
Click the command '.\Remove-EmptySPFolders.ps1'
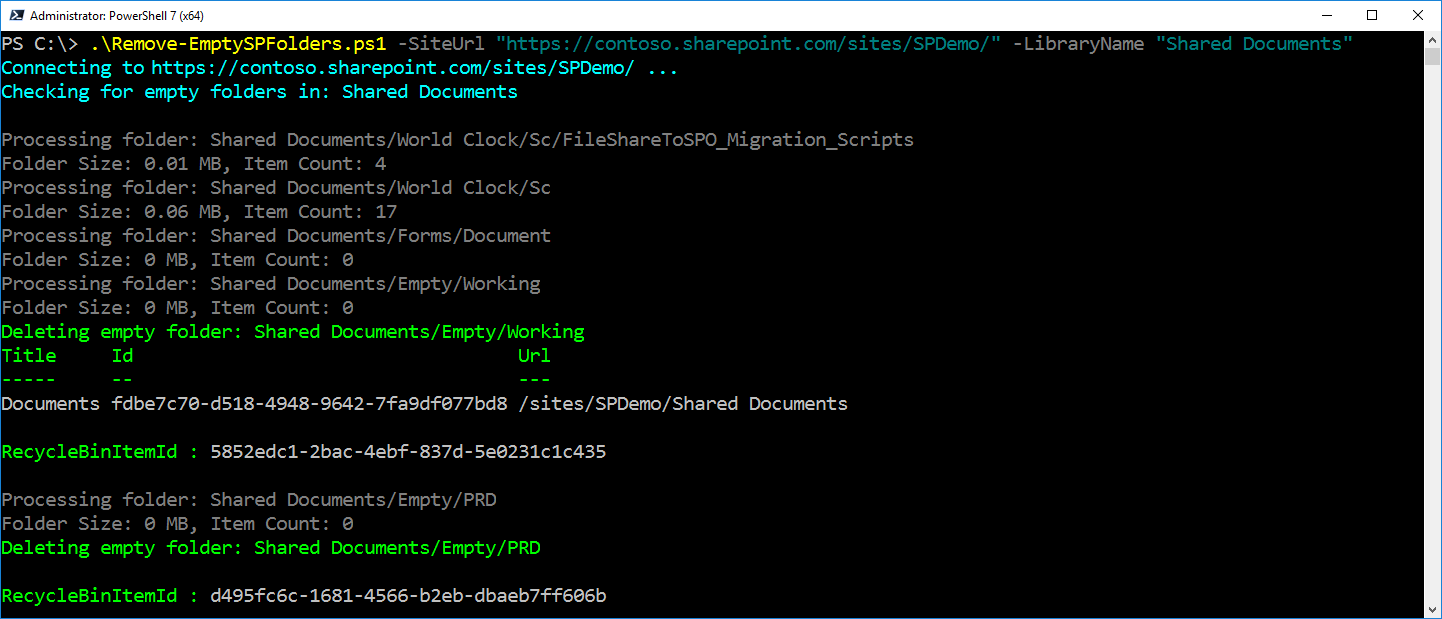[x=237, y=44]
